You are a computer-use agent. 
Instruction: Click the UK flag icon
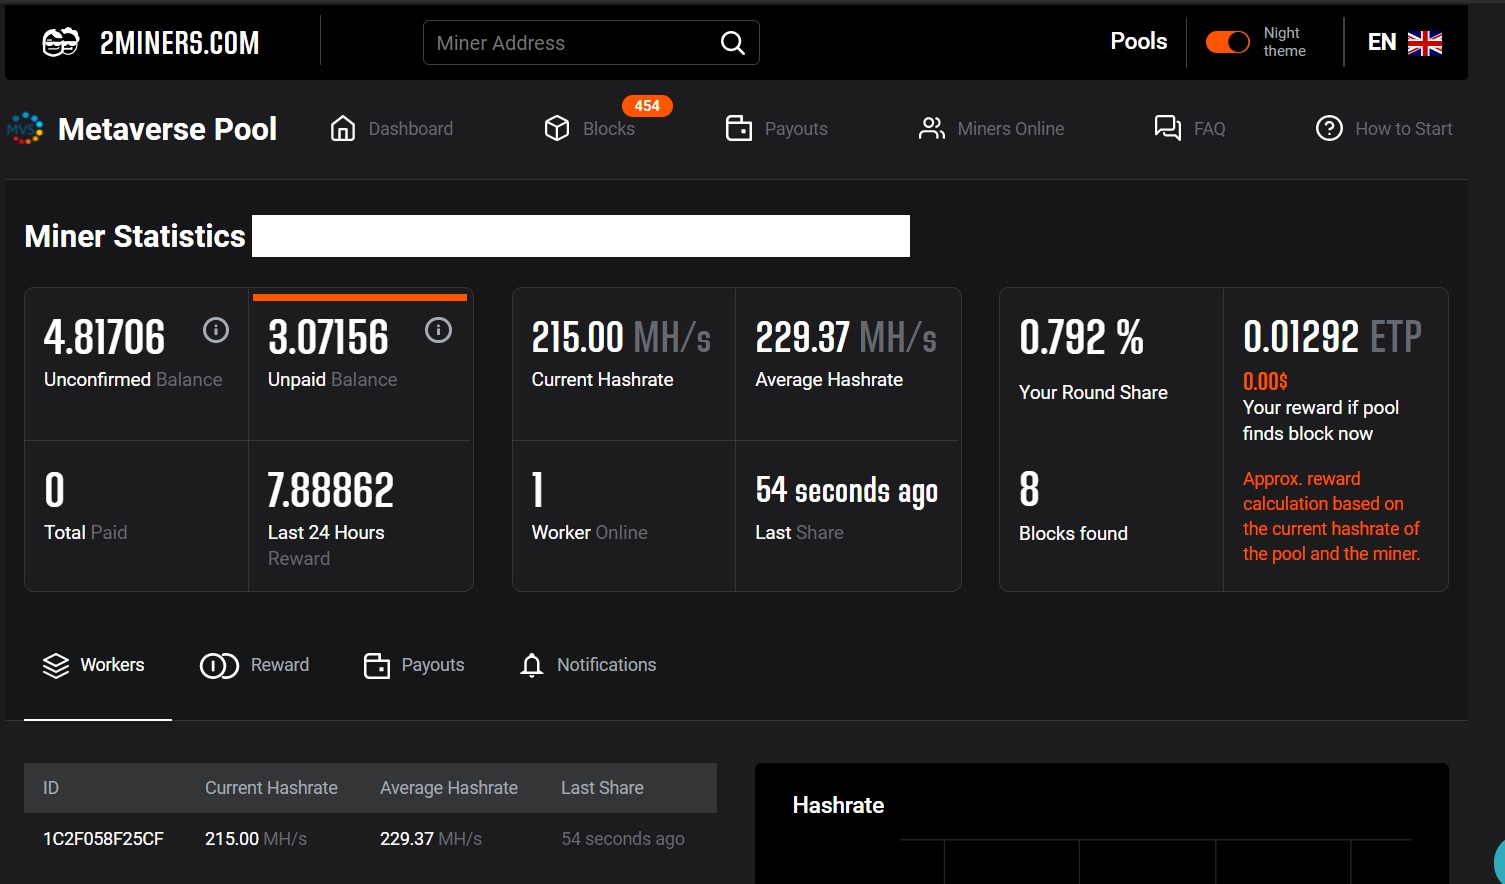pos(1425,43)
